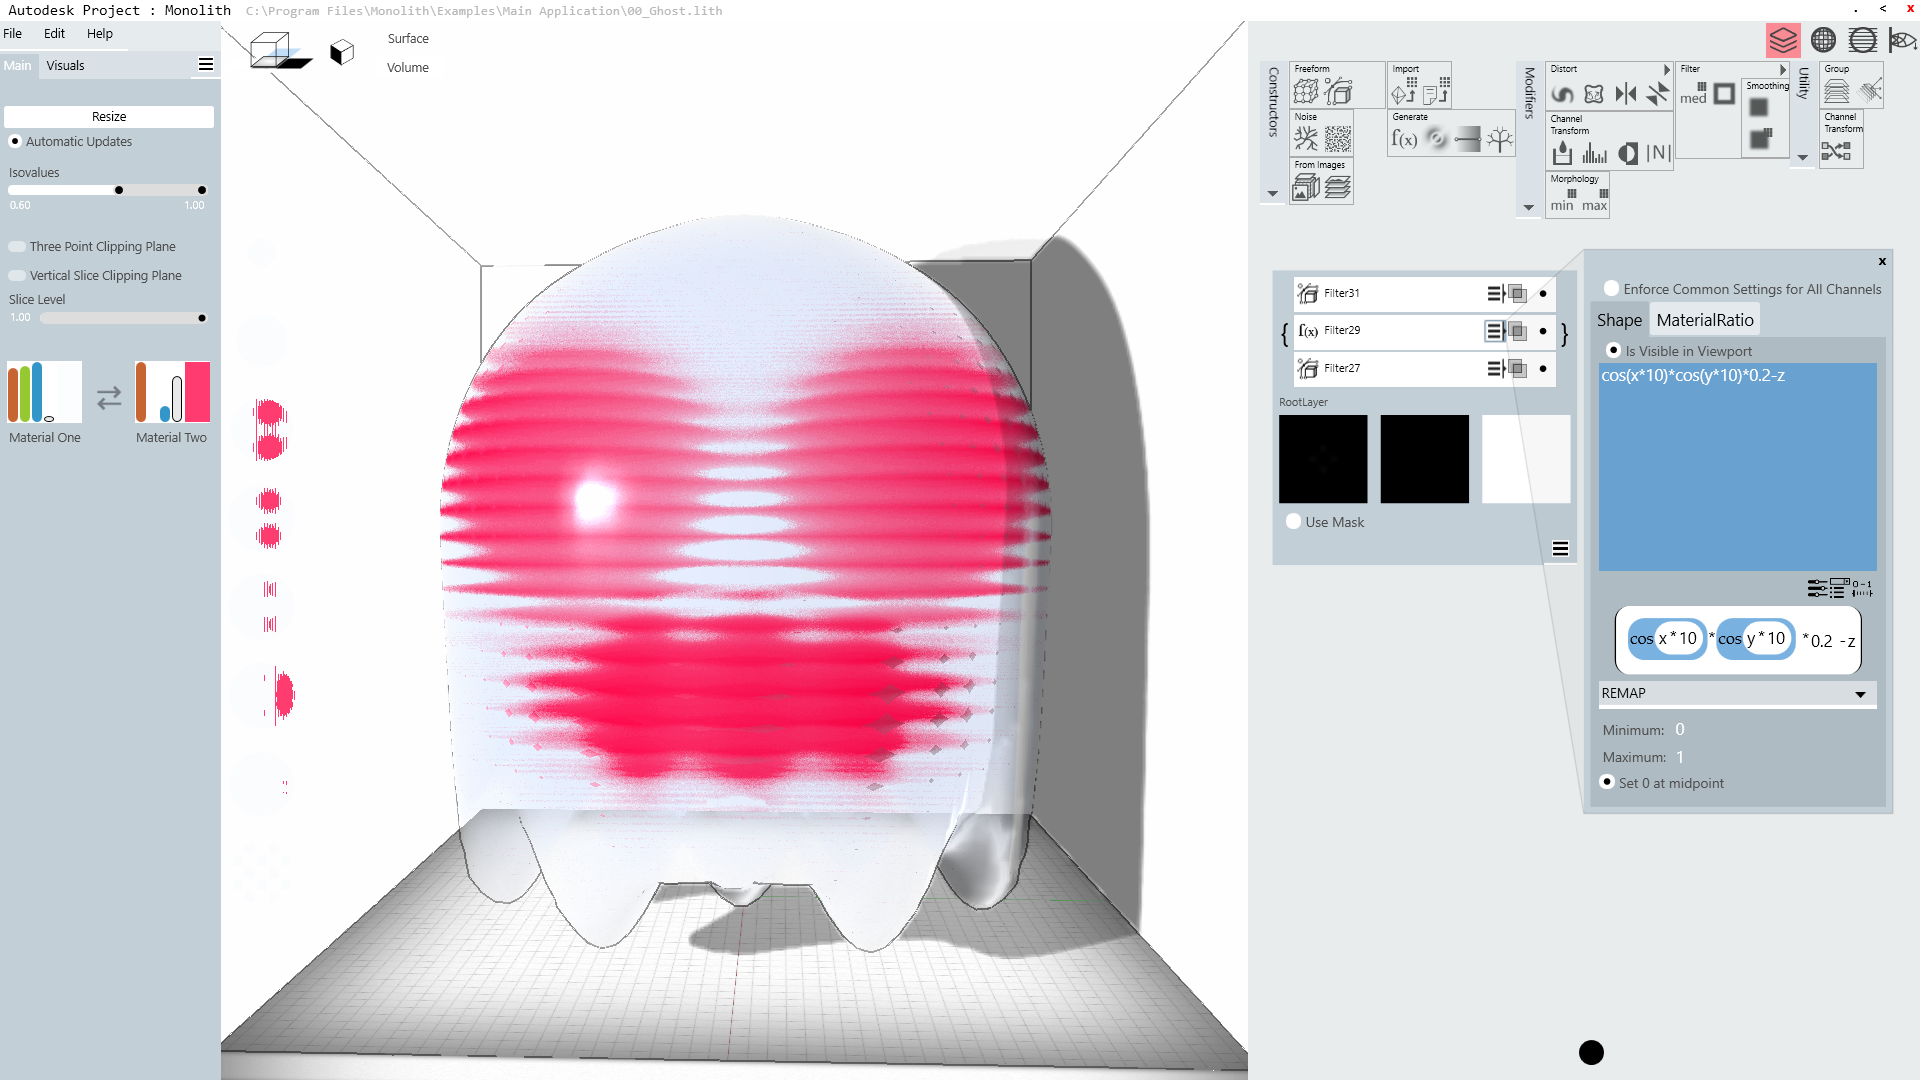Choose the median filter icon
Image resolution: width=1920 pixels, height=1080 pixels.
click(1693, 95)
